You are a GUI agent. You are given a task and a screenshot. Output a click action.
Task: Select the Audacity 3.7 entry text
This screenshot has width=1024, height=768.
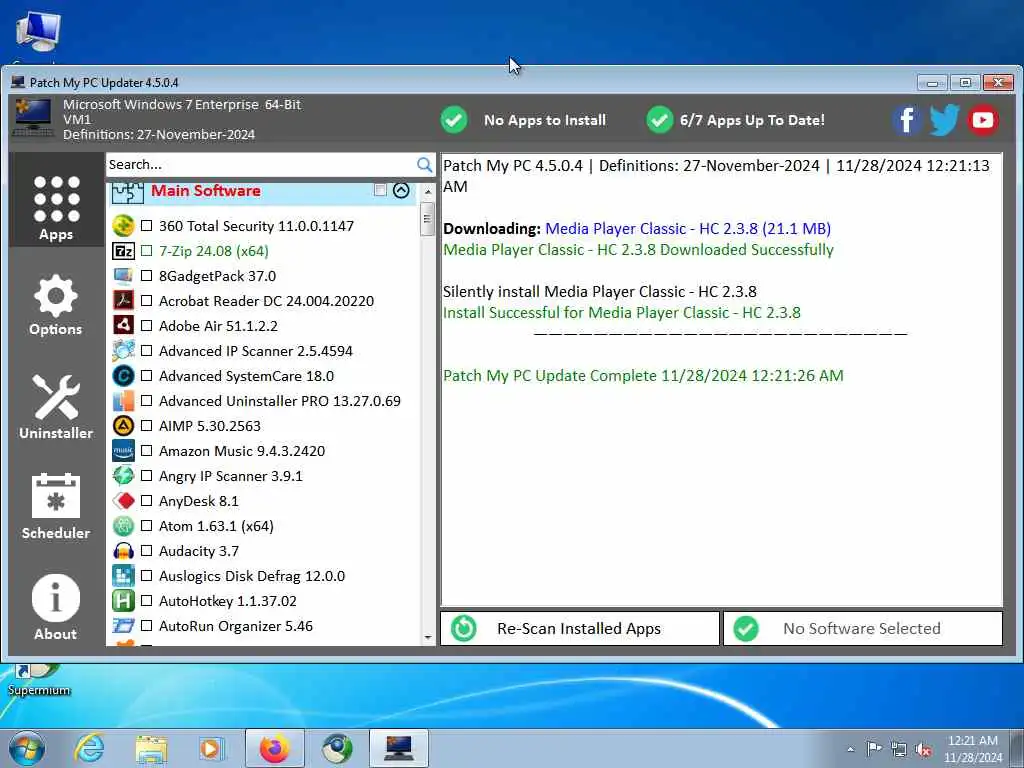click(x=199, y=551)
